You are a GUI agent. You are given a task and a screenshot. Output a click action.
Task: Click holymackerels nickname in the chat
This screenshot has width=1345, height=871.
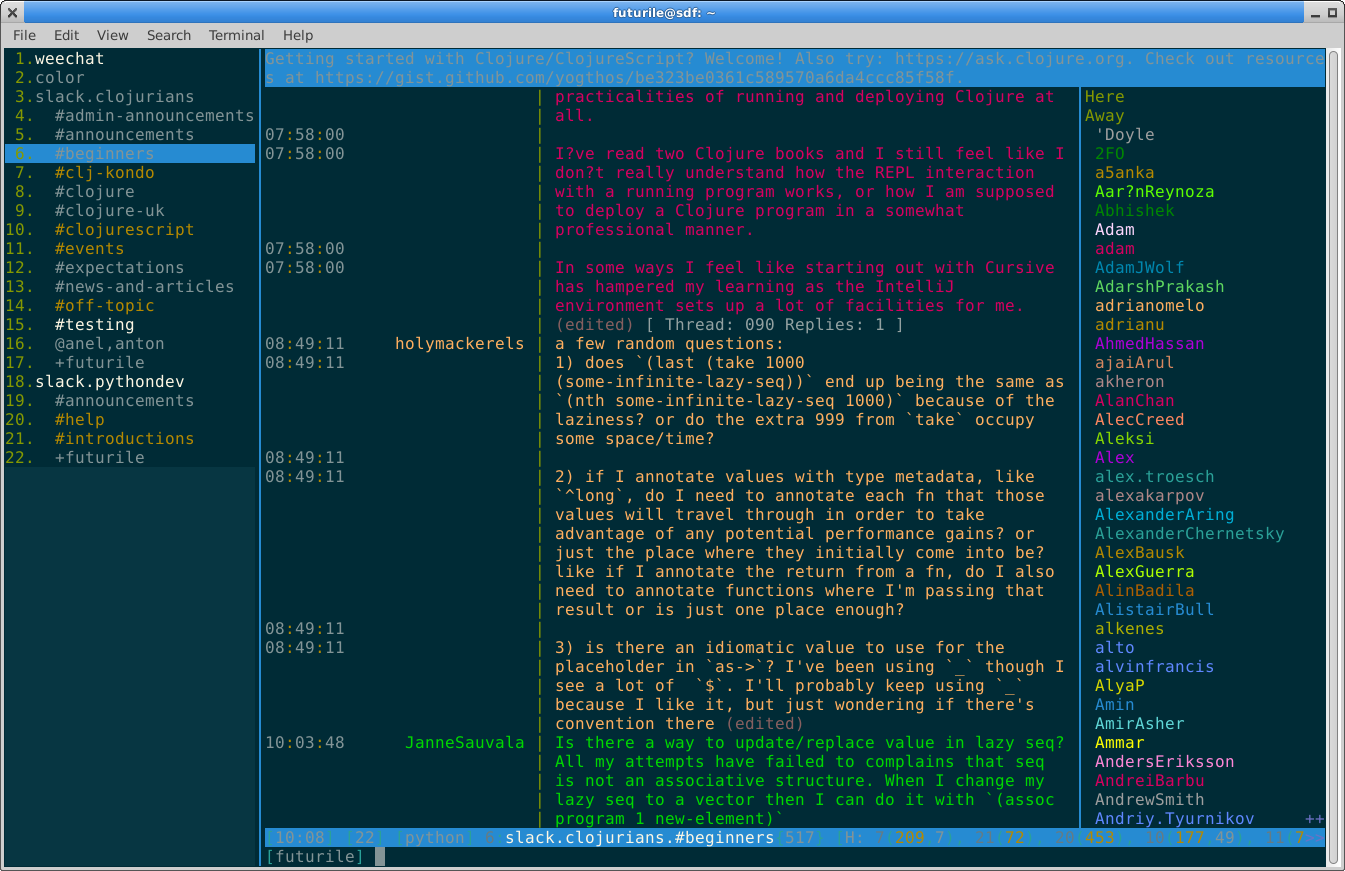coord(459,344)
